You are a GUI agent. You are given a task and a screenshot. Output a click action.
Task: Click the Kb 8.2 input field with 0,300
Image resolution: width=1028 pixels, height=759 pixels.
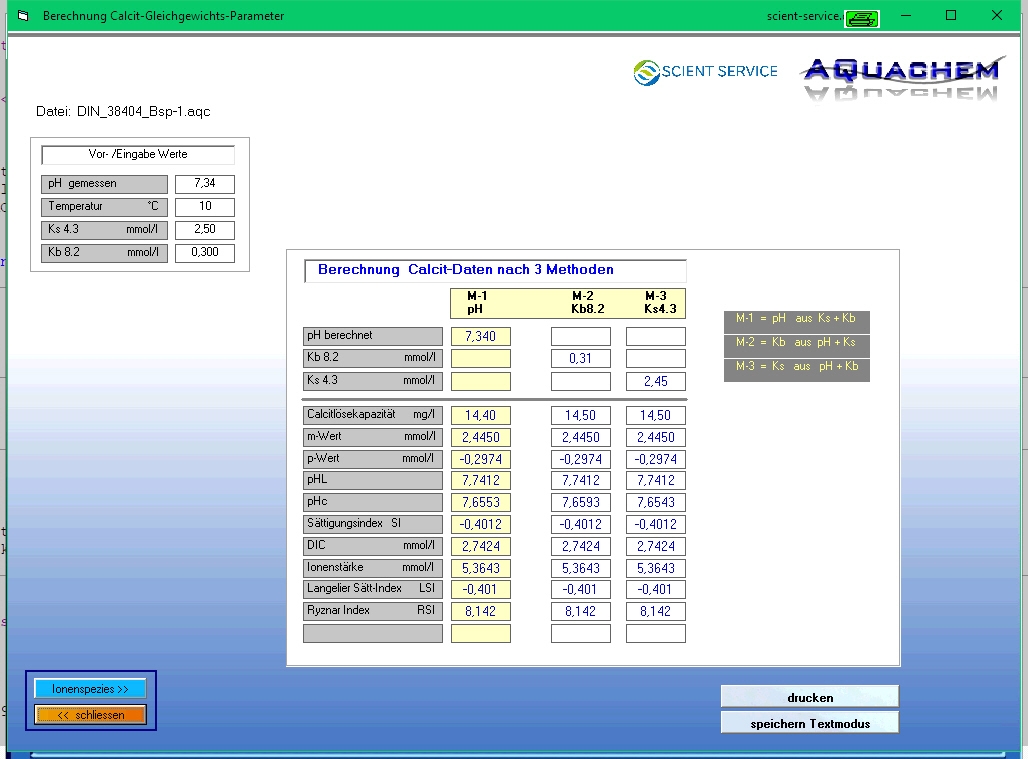coord(205,252)
